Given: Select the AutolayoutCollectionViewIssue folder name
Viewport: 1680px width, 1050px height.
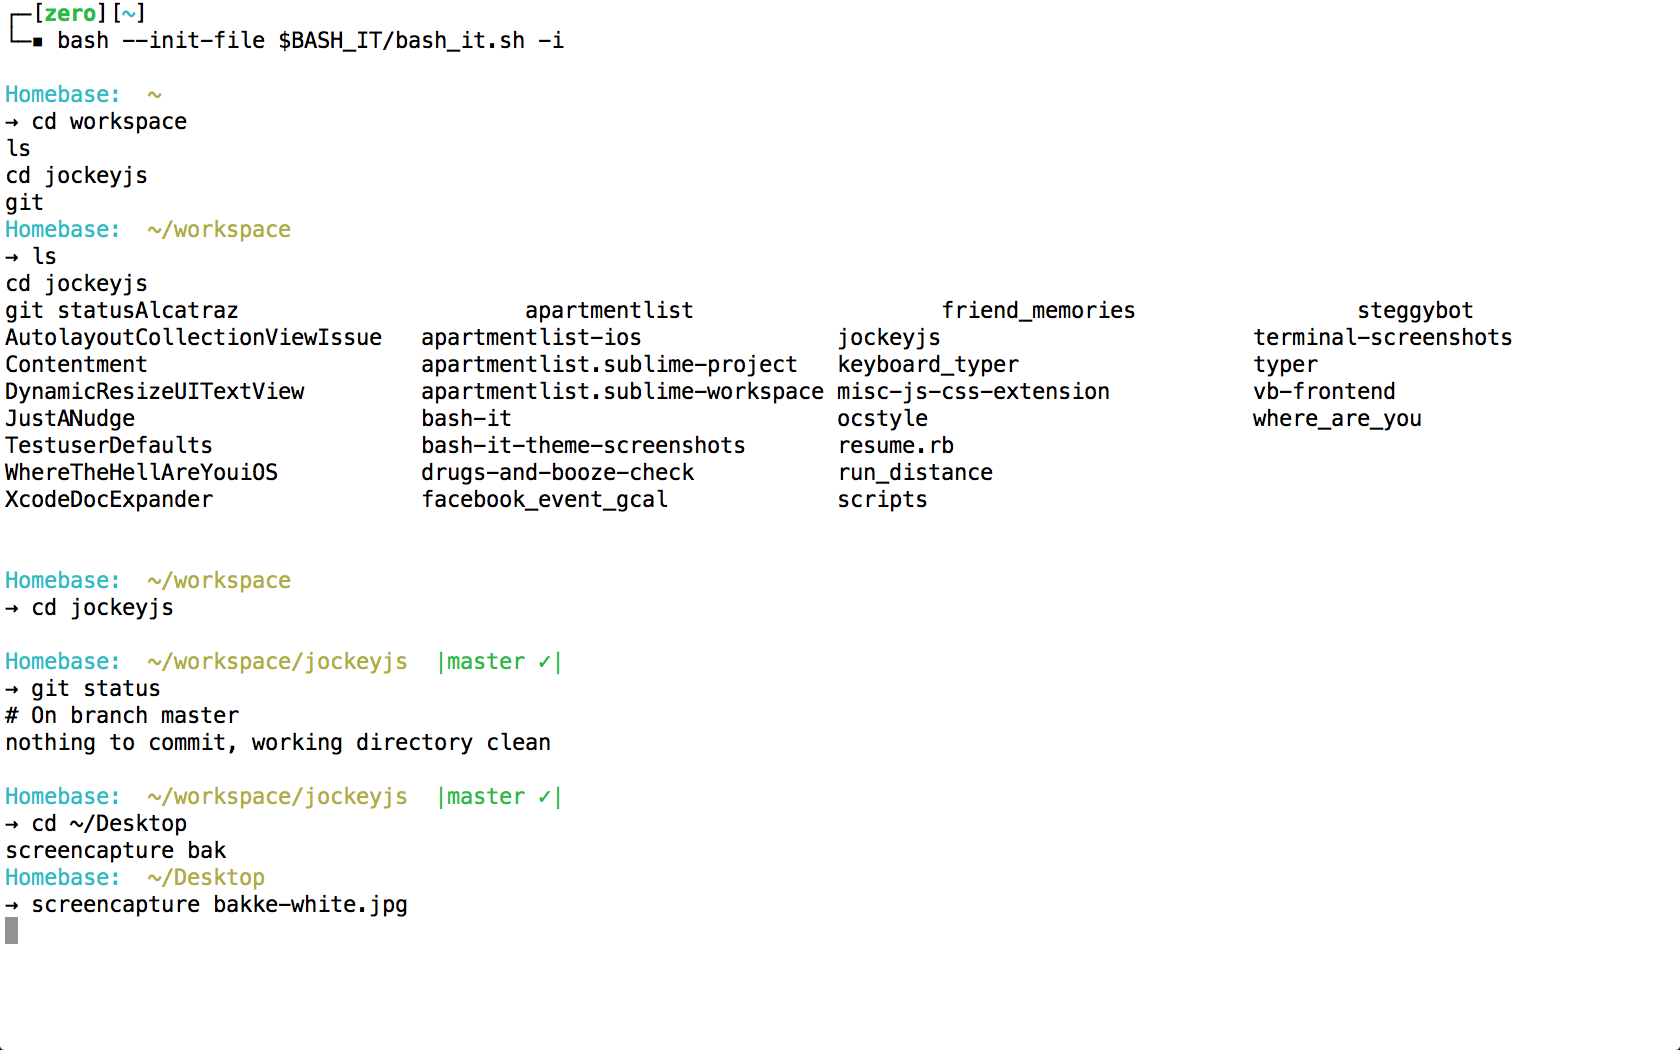Looking at the screenshot, I should point(193,338).
